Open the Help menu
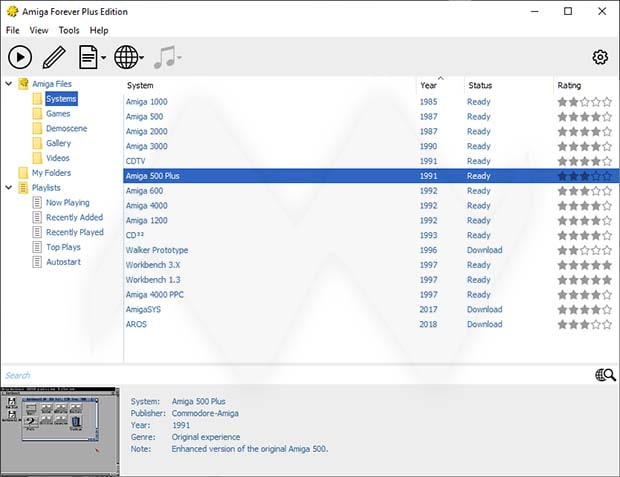The height and width of the screenshot is (477, 620). point(99,30)
